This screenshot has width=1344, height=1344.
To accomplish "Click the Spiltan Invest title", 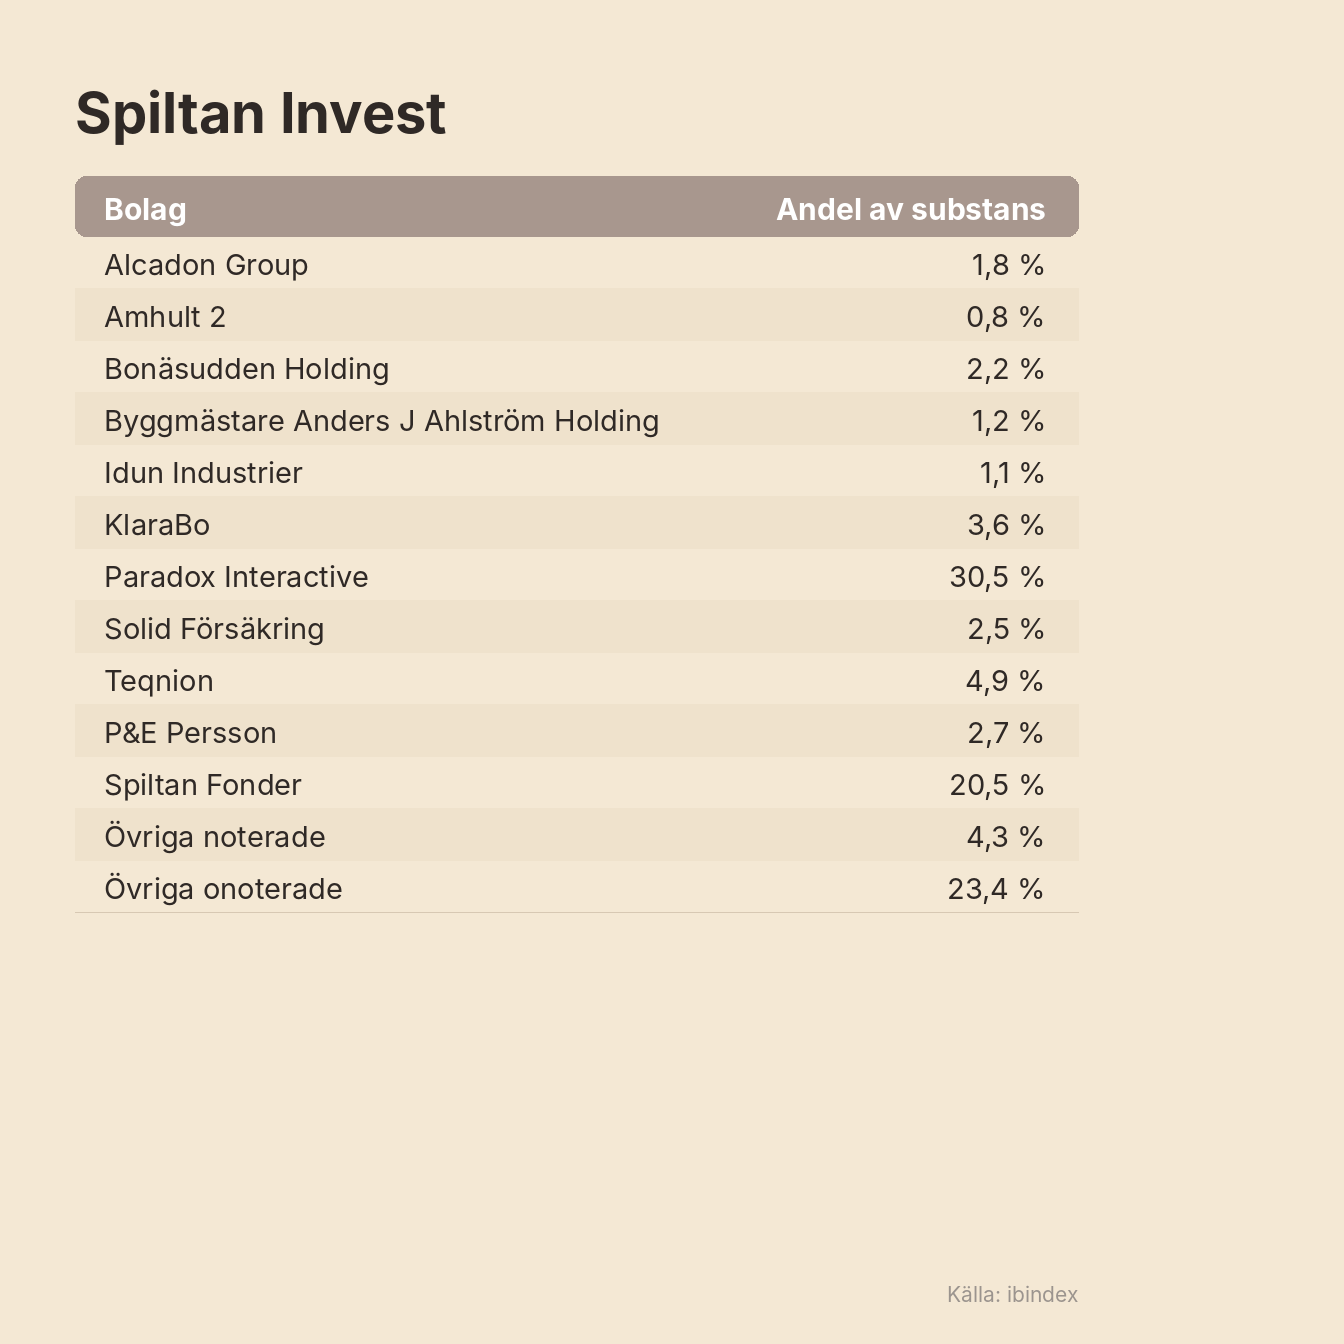I will [x=261, y=113].
